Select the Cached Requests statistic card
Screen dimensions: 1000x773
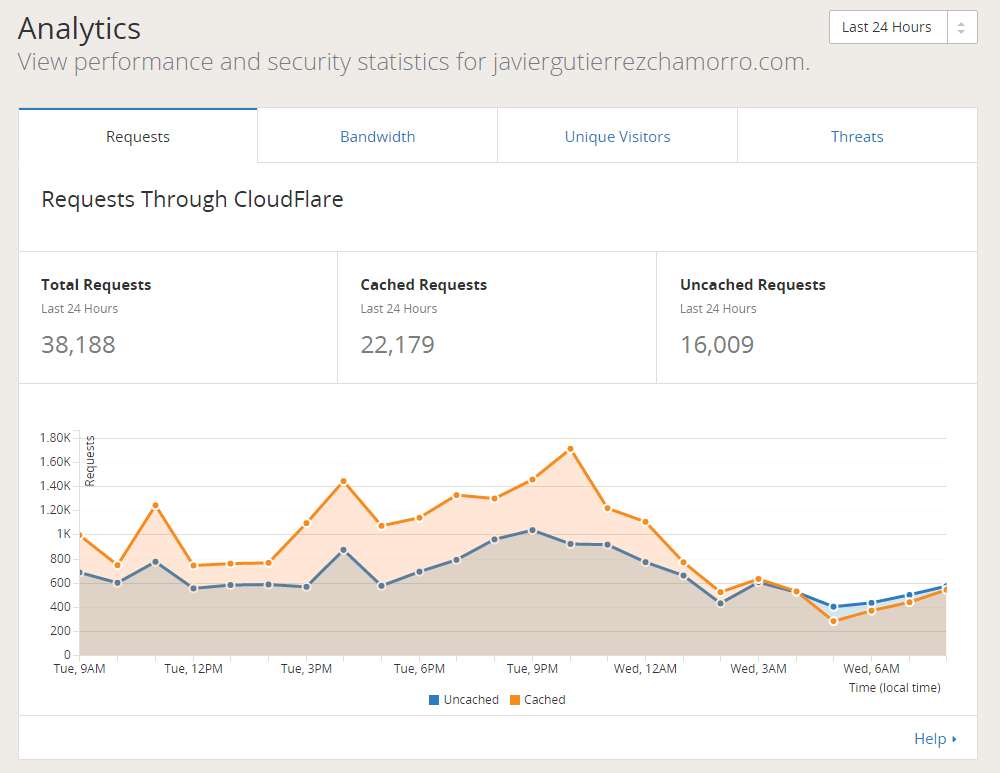pyautogui.click(x=497, y=318)
